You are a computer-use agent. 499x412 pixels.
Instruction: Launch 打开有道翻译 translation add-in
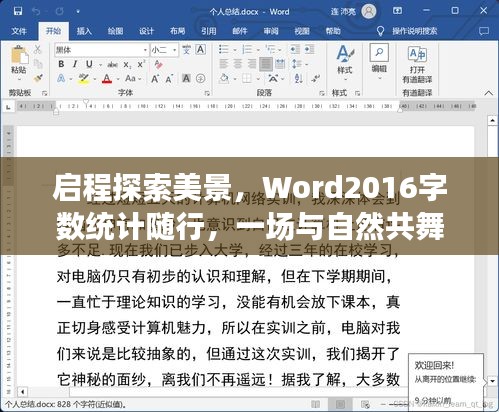417,65
